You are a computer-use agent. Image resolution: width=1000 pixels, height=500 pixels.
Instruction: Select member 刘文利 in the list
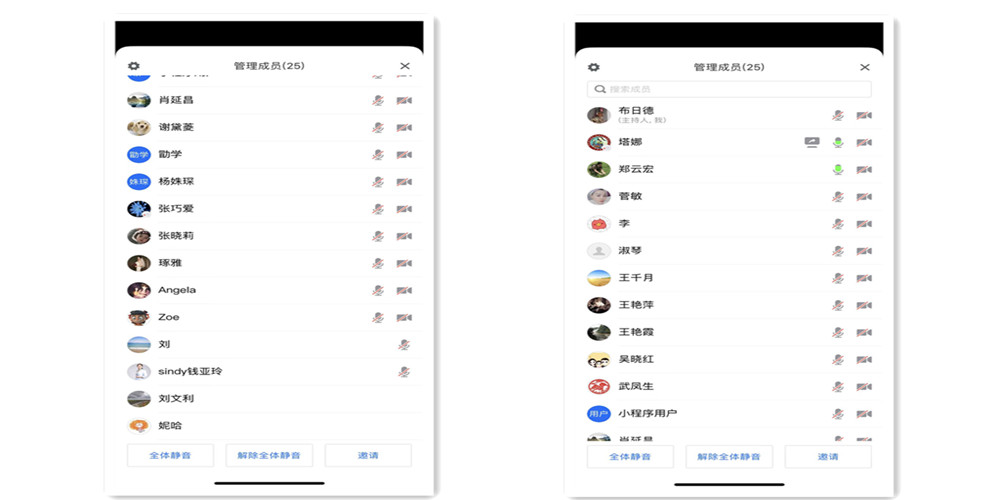pos(176,399)
